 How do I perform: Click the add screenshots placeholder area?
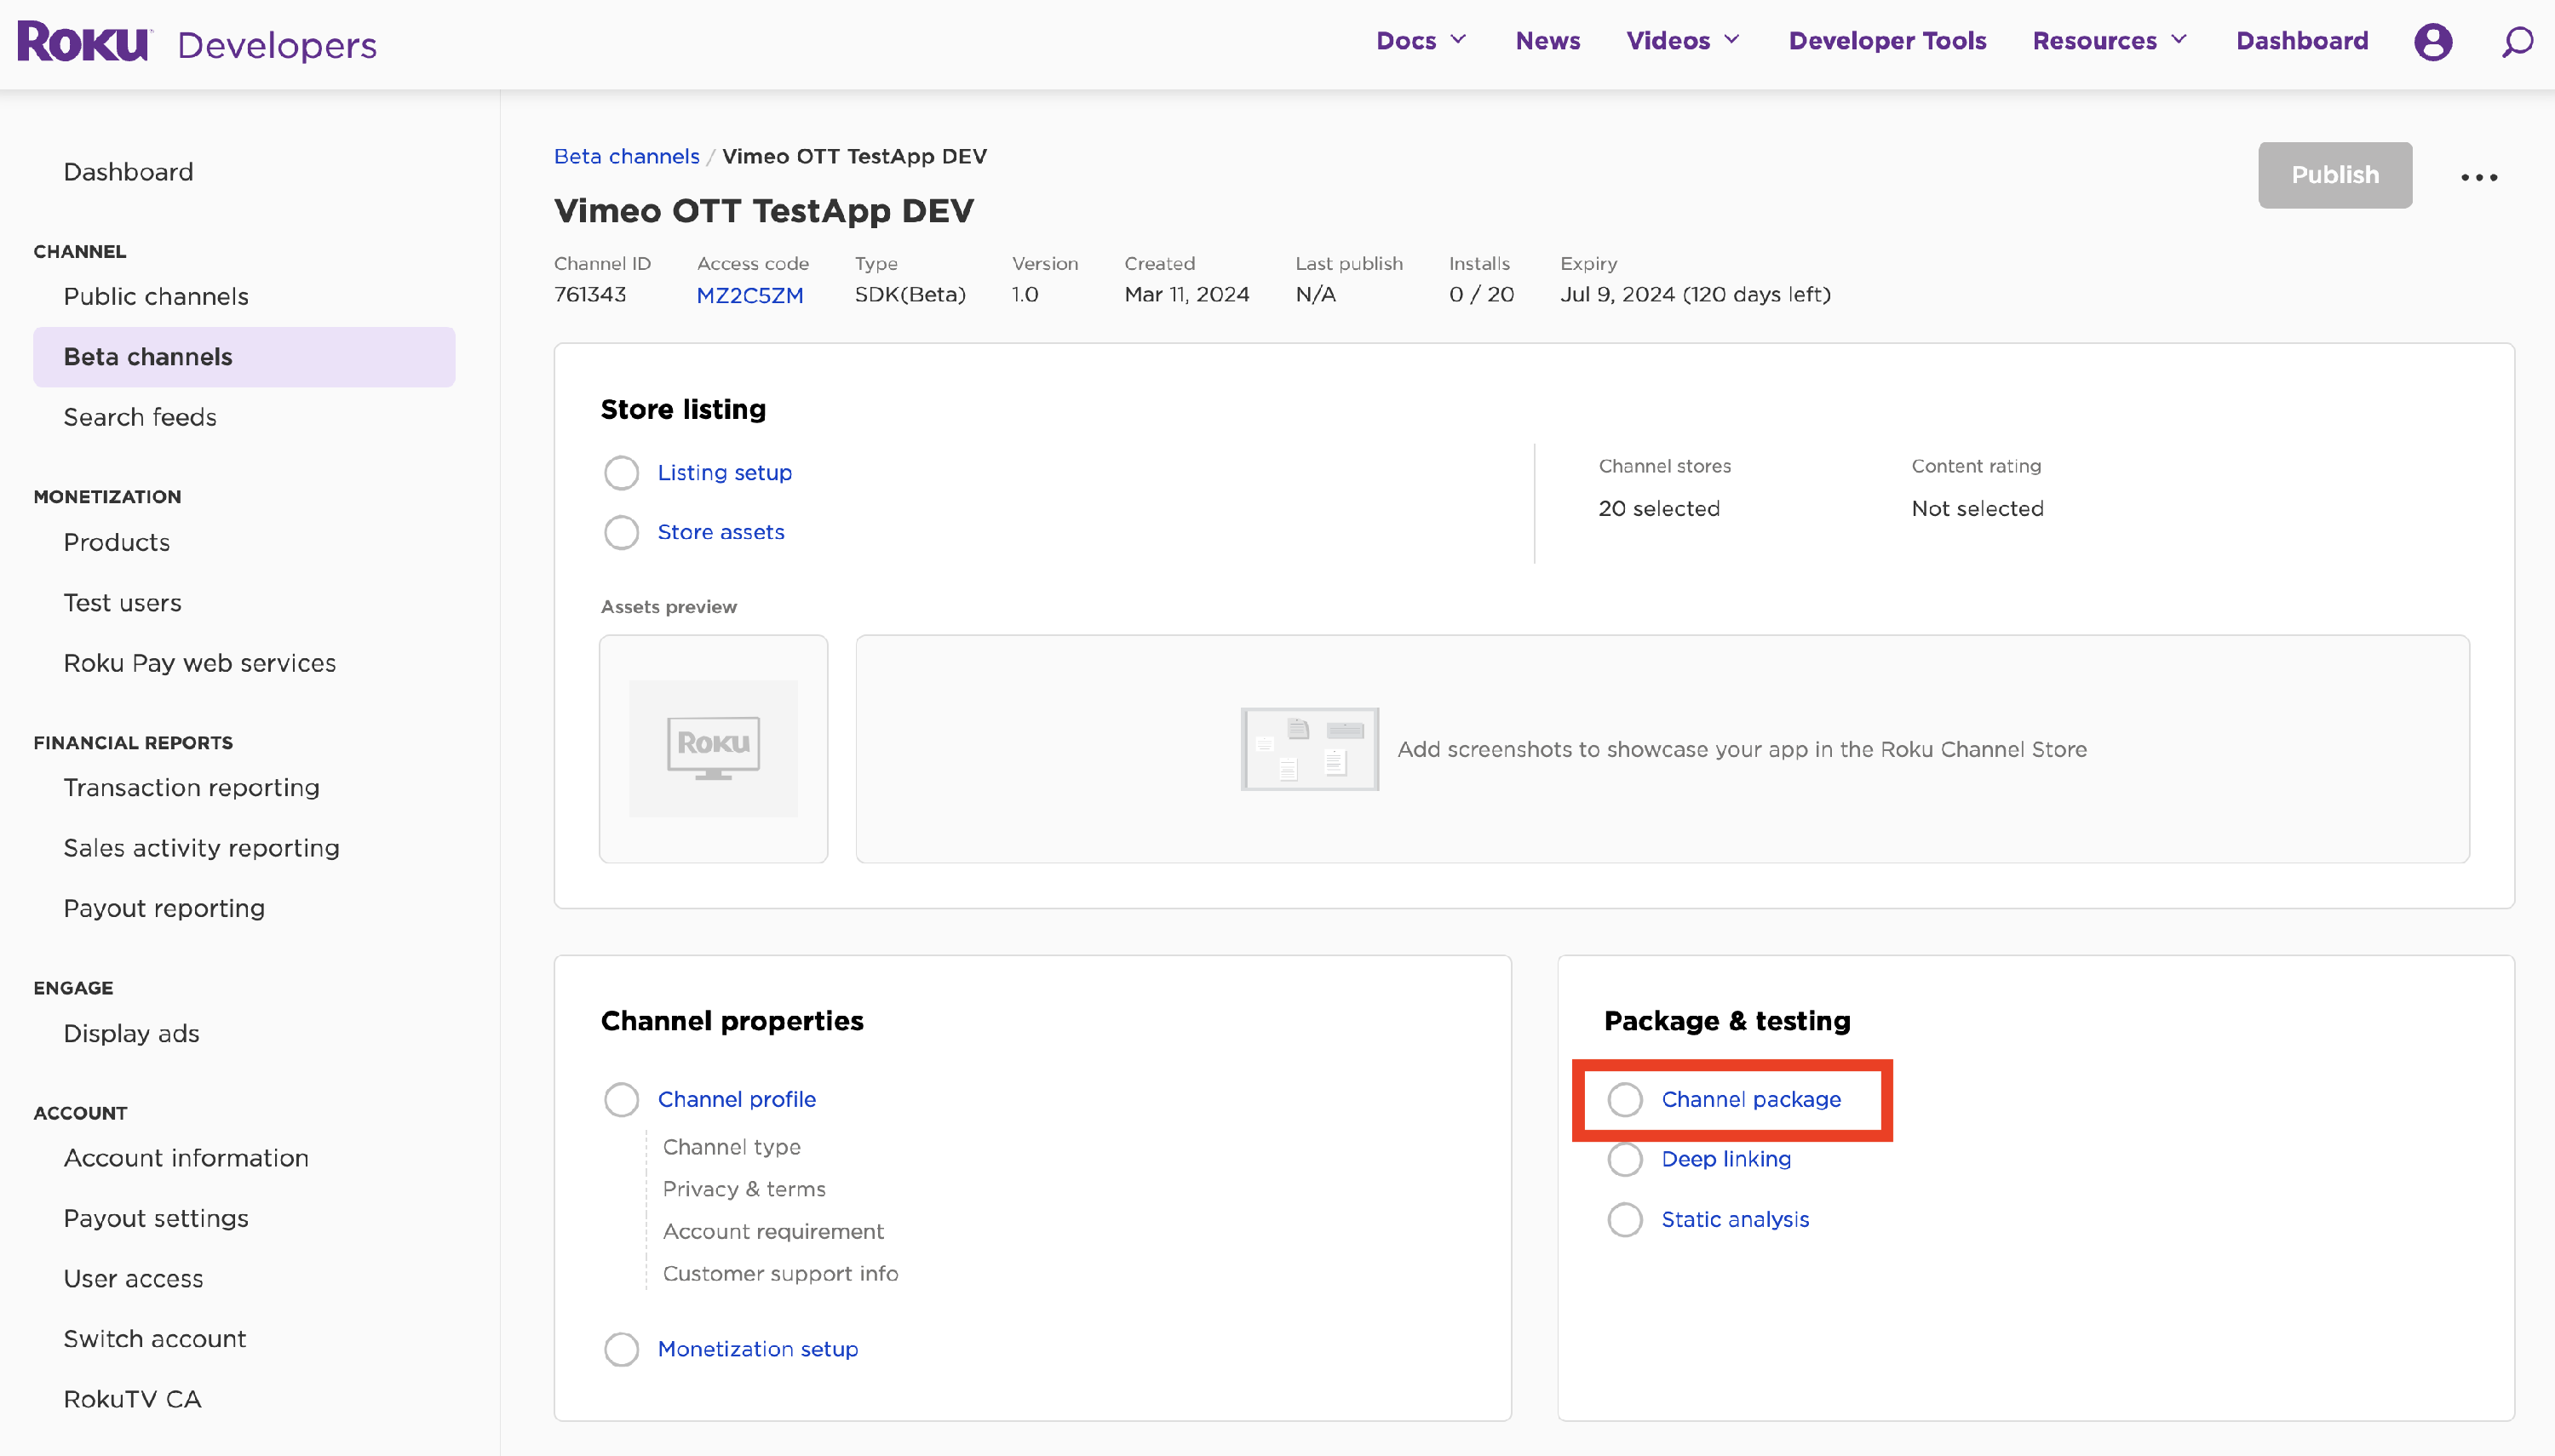click(1662, 748)
